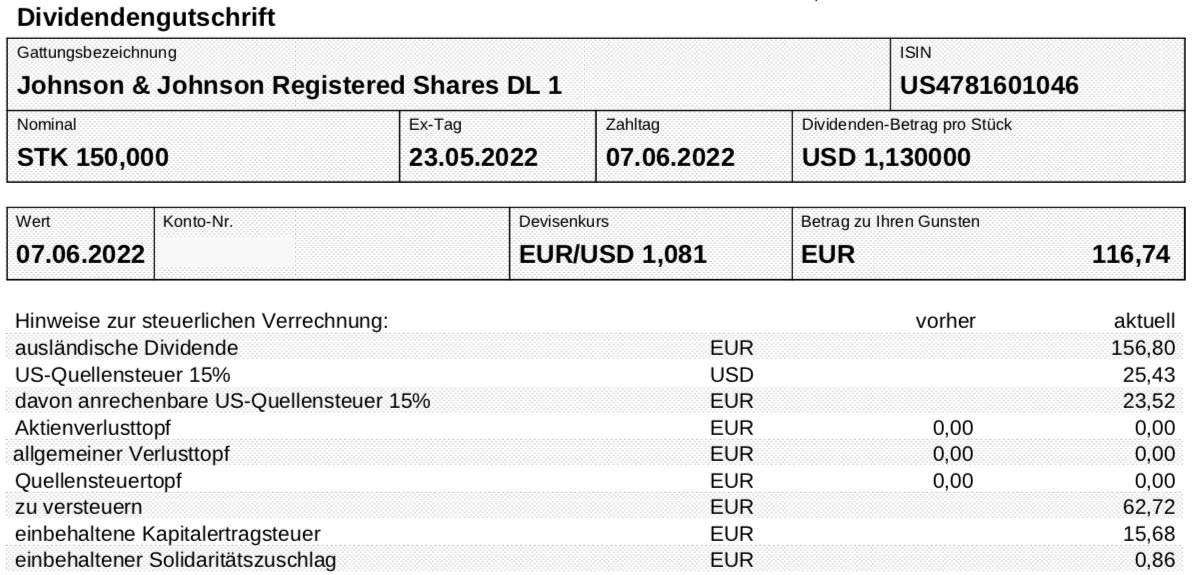Click the ISIN value US4781601046
This screenshot has width=1193, height=575.
(989, 85)
